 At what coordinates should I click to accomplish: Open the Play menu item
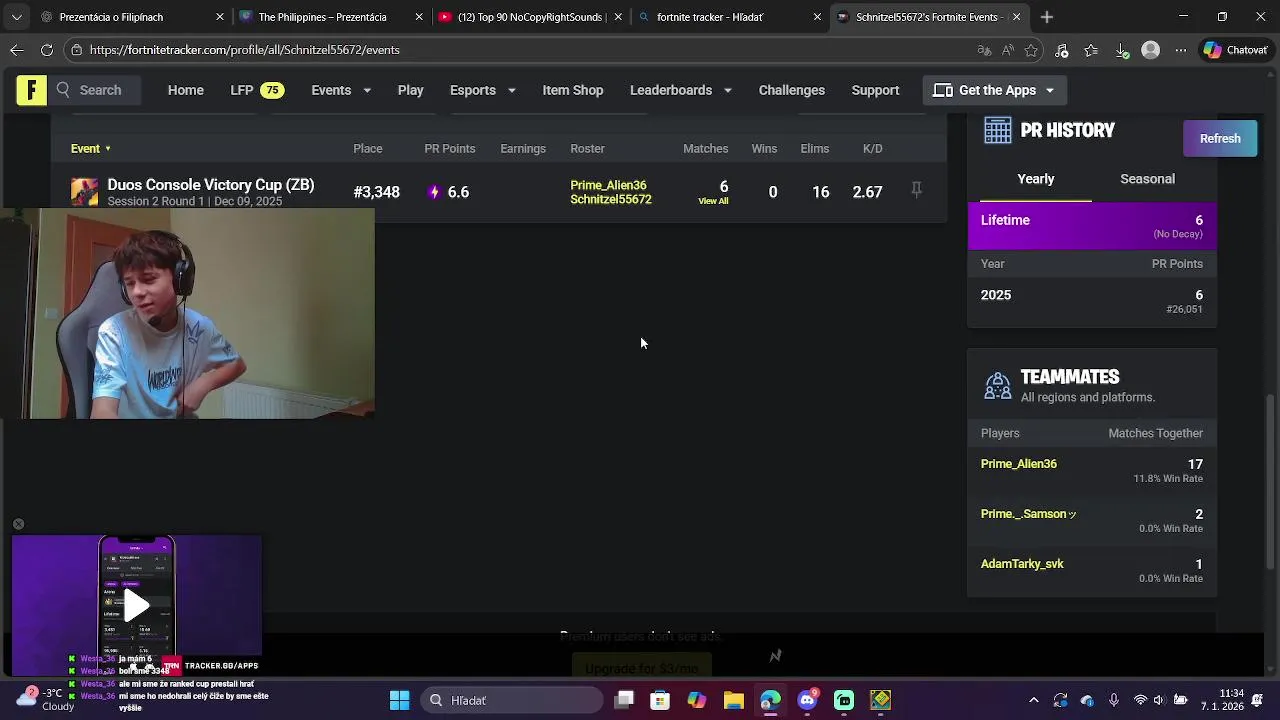(x=411, y=90)
